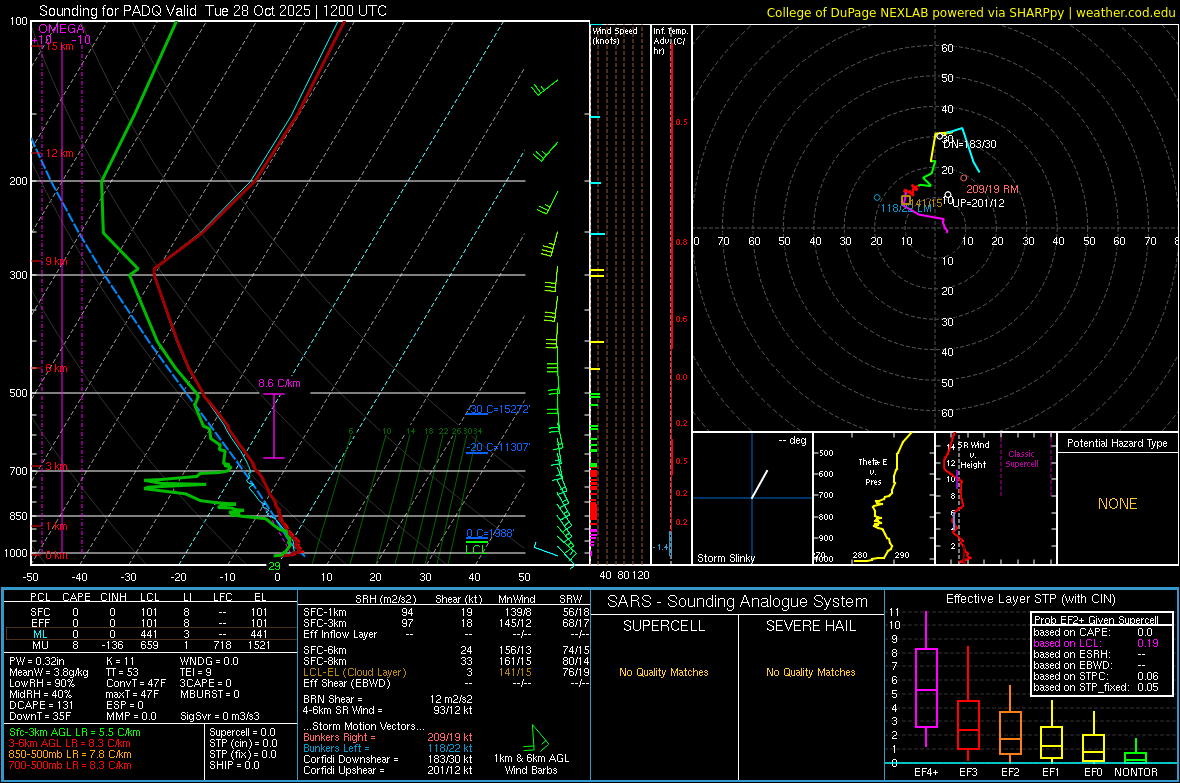Select No Quality Matches under SEVERE HAIL
This screenshot has width=1180, height=783.
[x=810, y=672]
